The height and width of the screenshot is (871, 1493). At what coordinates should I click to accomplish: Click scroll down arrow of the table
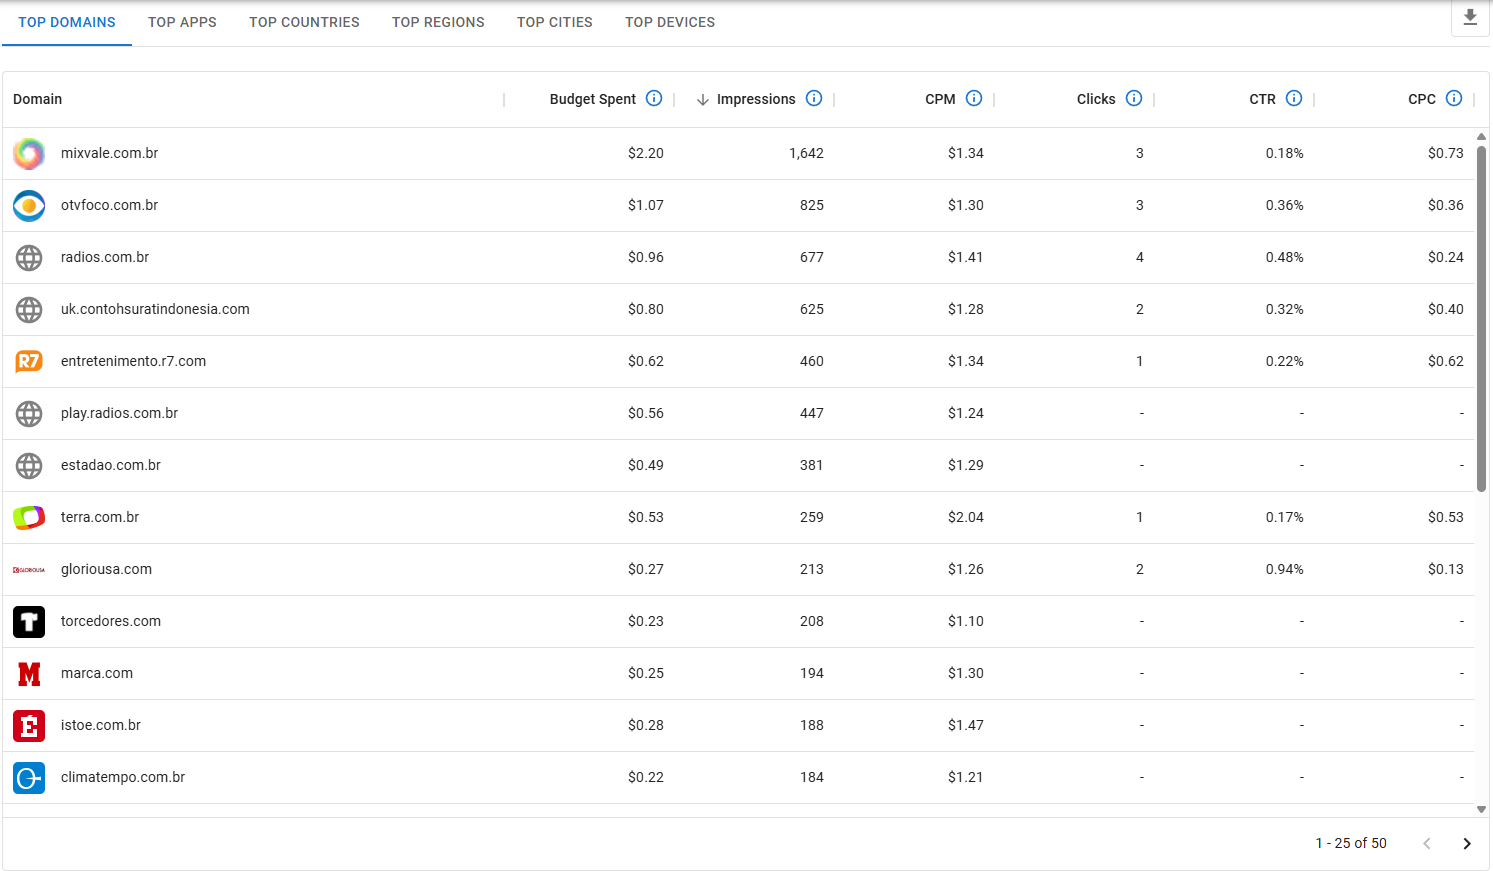pos(1481,809)
